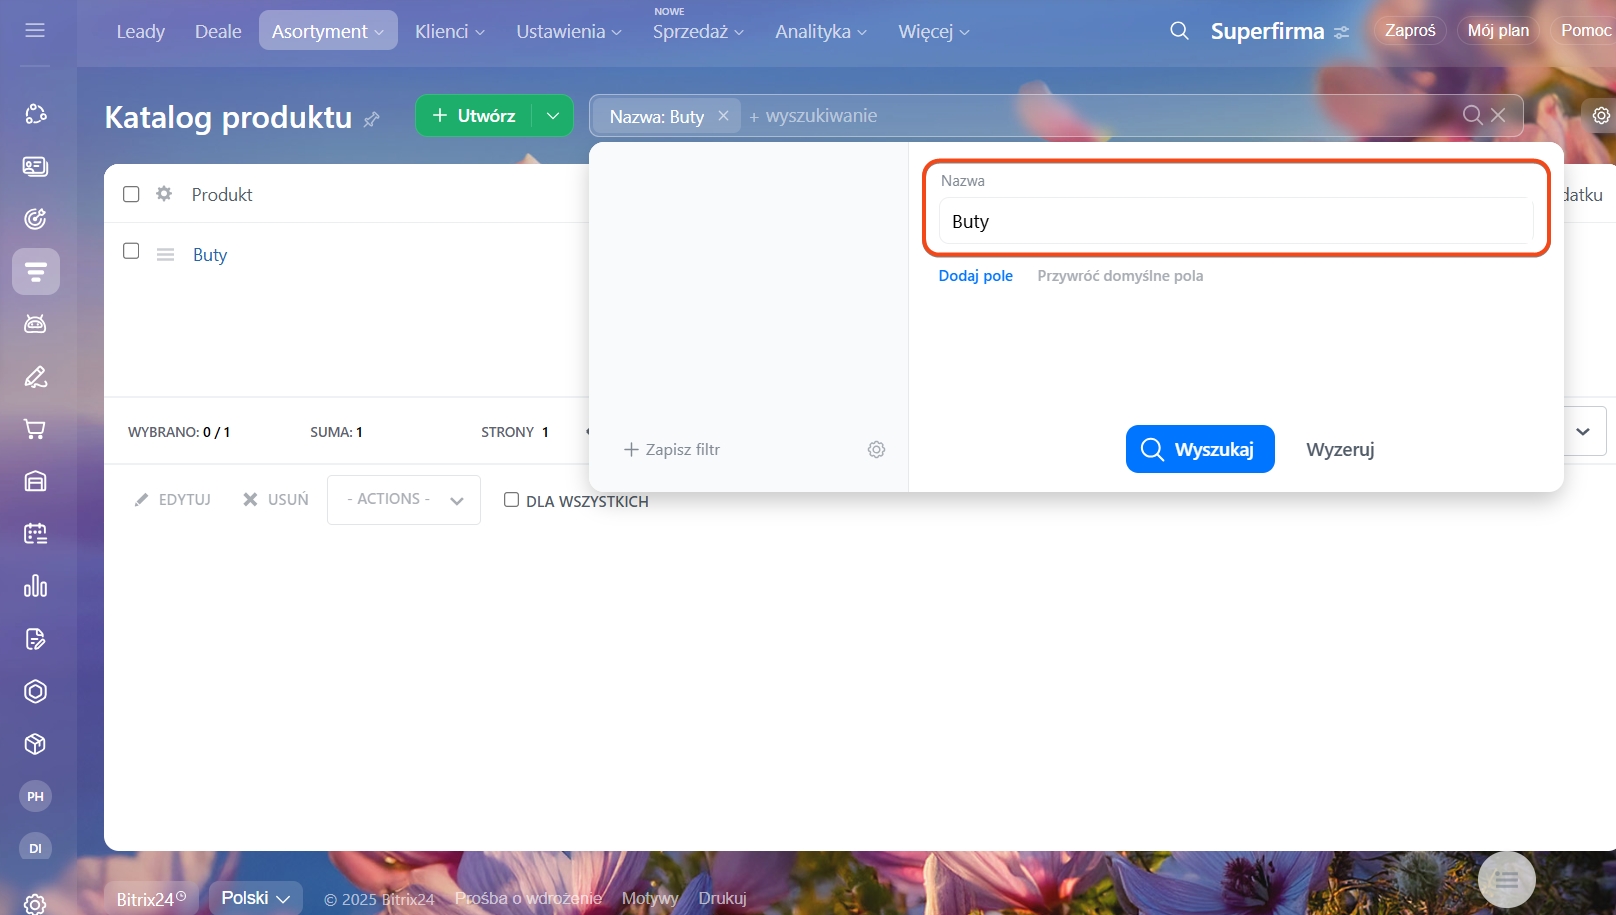Screen dimensions: 1616x915
Task: Click the Wyszukaj search button
Action: tap(1200, 449)
